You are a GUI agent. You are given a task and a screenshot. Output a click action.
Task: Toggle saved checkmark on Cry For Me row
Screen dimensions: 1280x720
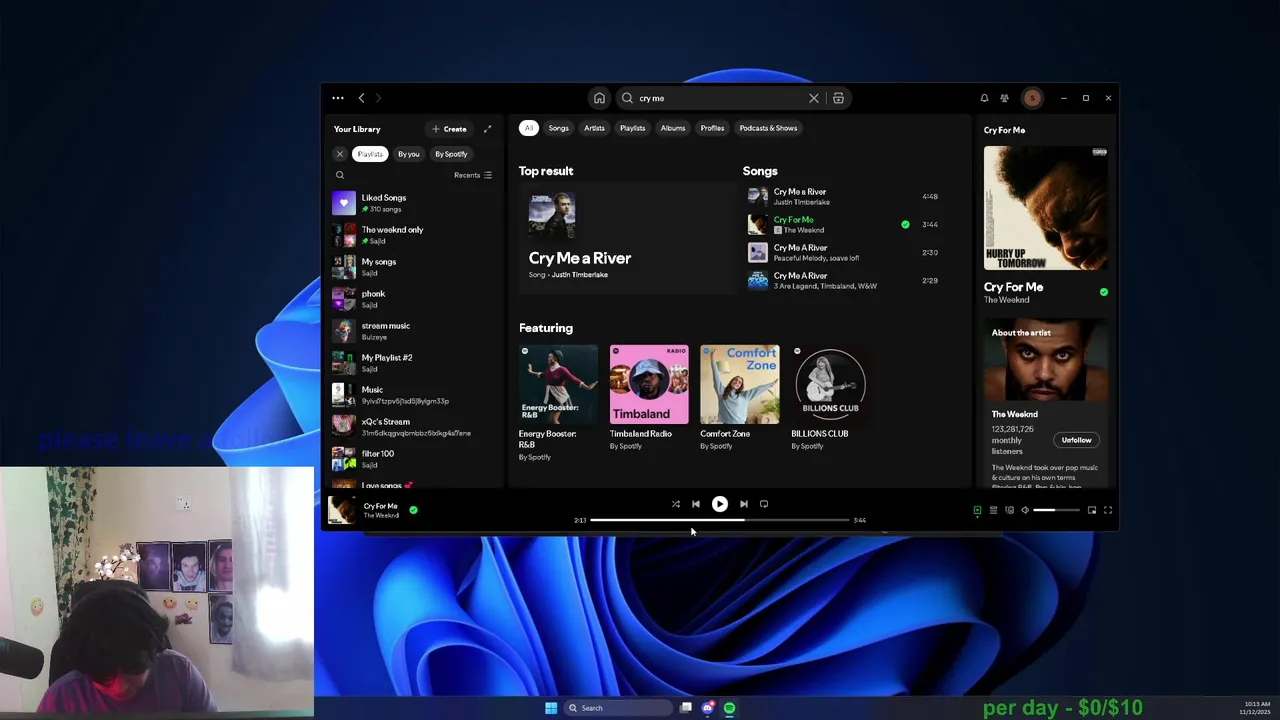click(x=905, y=225)
